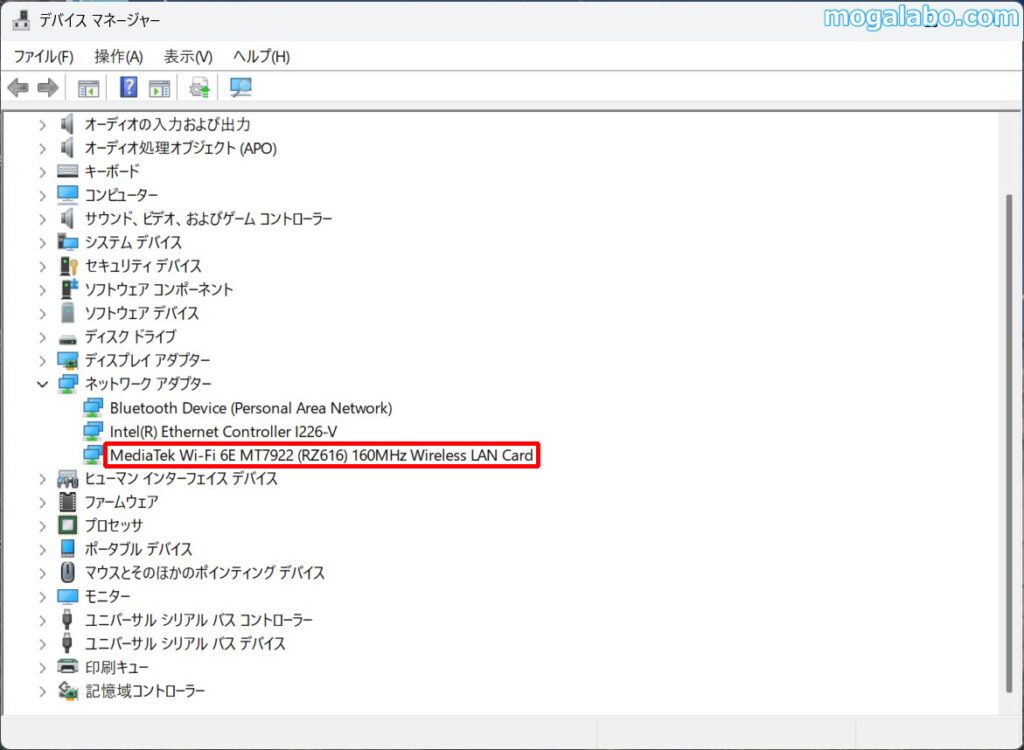1024x750 pixels.
Task: Click the Forward arrow toolbar icon
Action: click(x=48, y=87)
